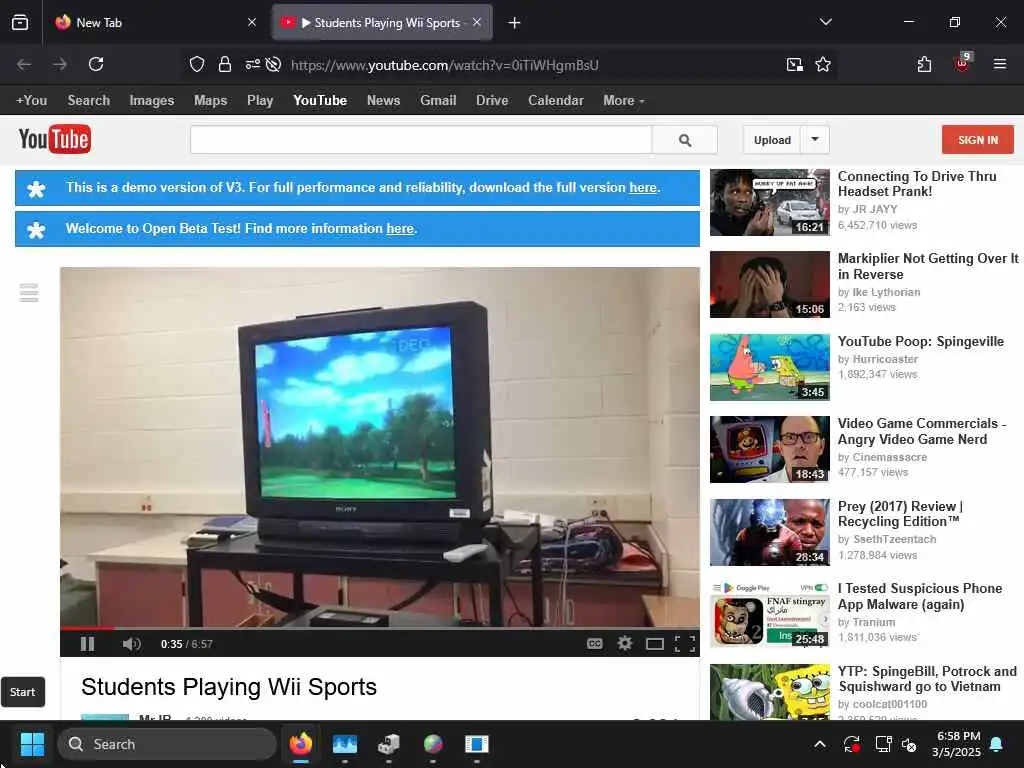Viewport: 1024px width, 768px height.
Task: Open the Markiplier Not Getting Over It title link
Action: tap(928, 266)
